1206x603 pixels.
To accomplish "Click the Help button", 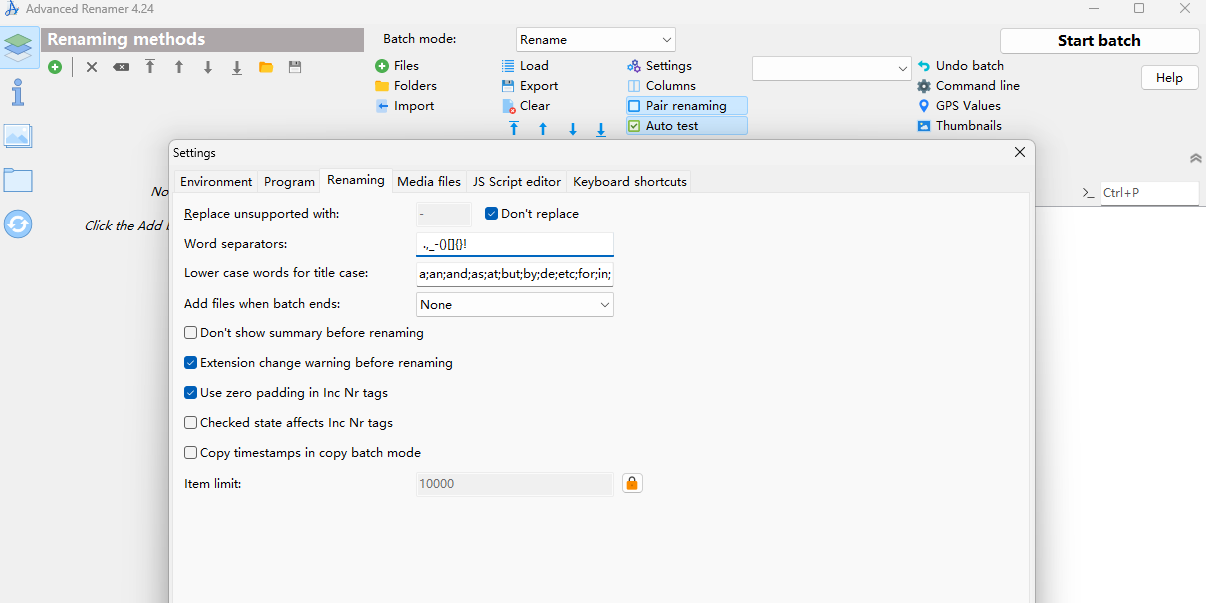I will [1169, 78].
